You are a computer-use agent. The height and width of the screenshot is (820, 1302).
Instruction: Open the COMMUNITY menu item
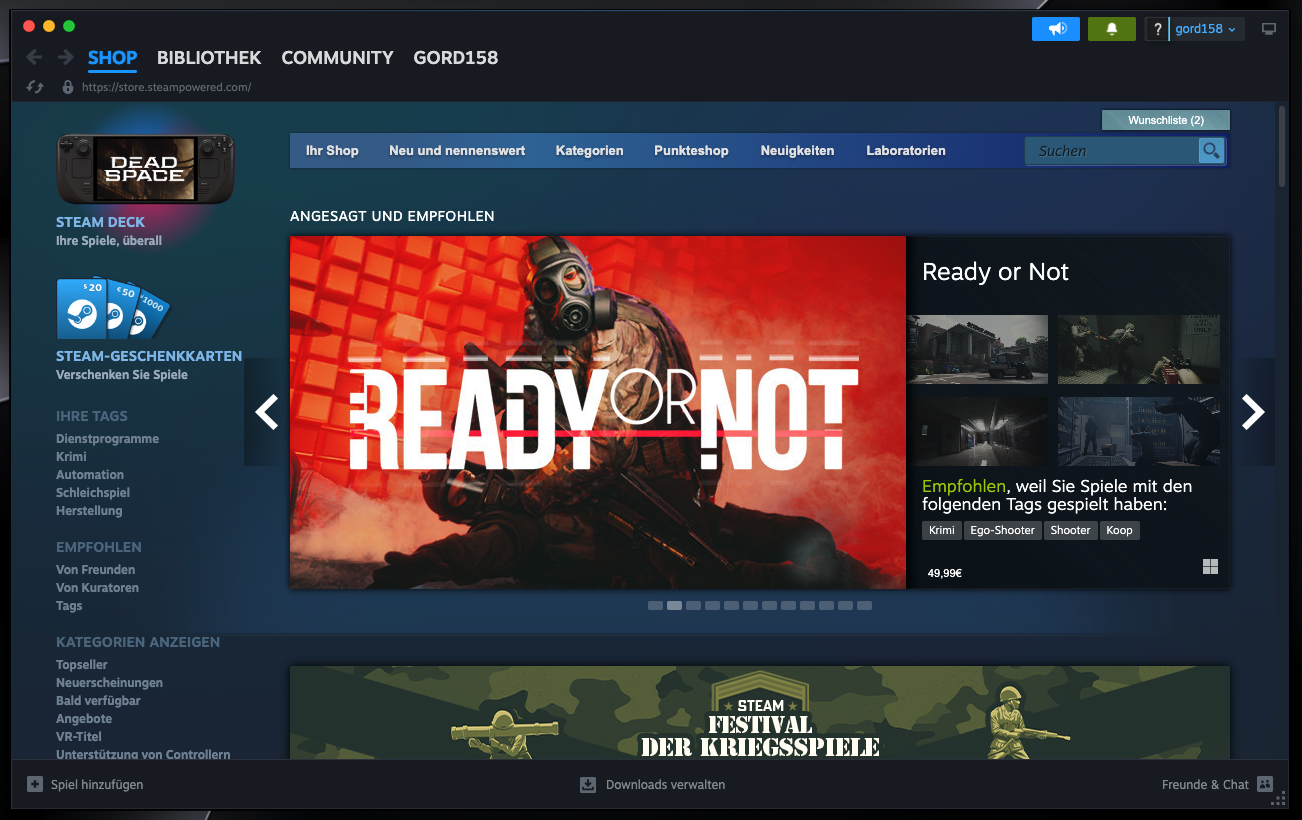[337, 57]
